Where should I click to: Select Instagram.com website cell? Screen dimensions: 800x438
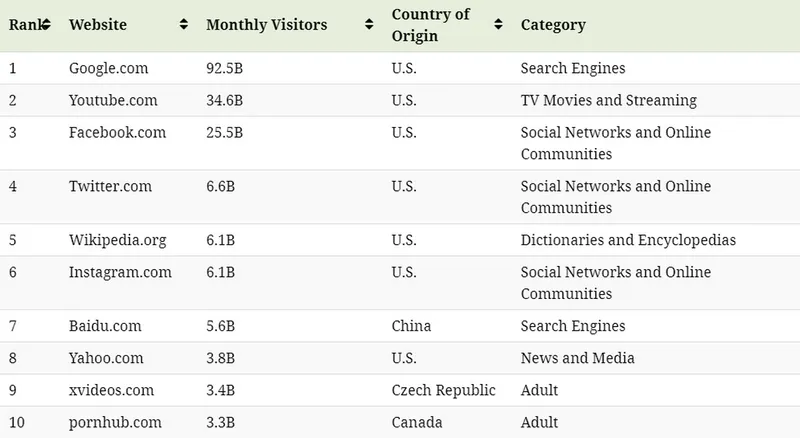tap(120, 272)
